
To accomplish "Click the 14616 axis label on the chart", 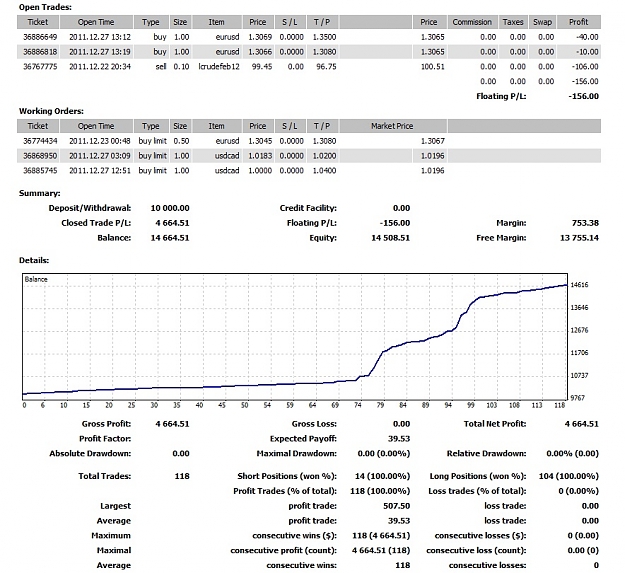I will [x=579, y=285].
